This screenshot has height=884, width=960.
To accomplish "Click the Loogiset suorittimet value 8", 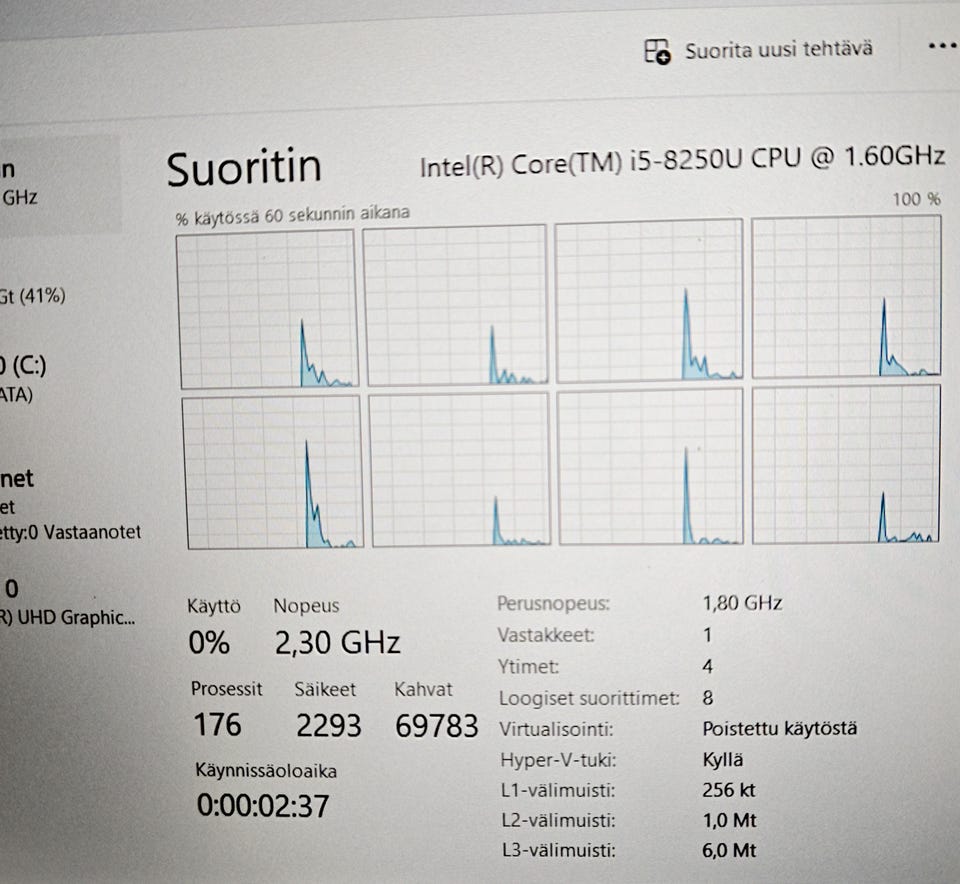I will pyautogui.click(x=708, y=697).
